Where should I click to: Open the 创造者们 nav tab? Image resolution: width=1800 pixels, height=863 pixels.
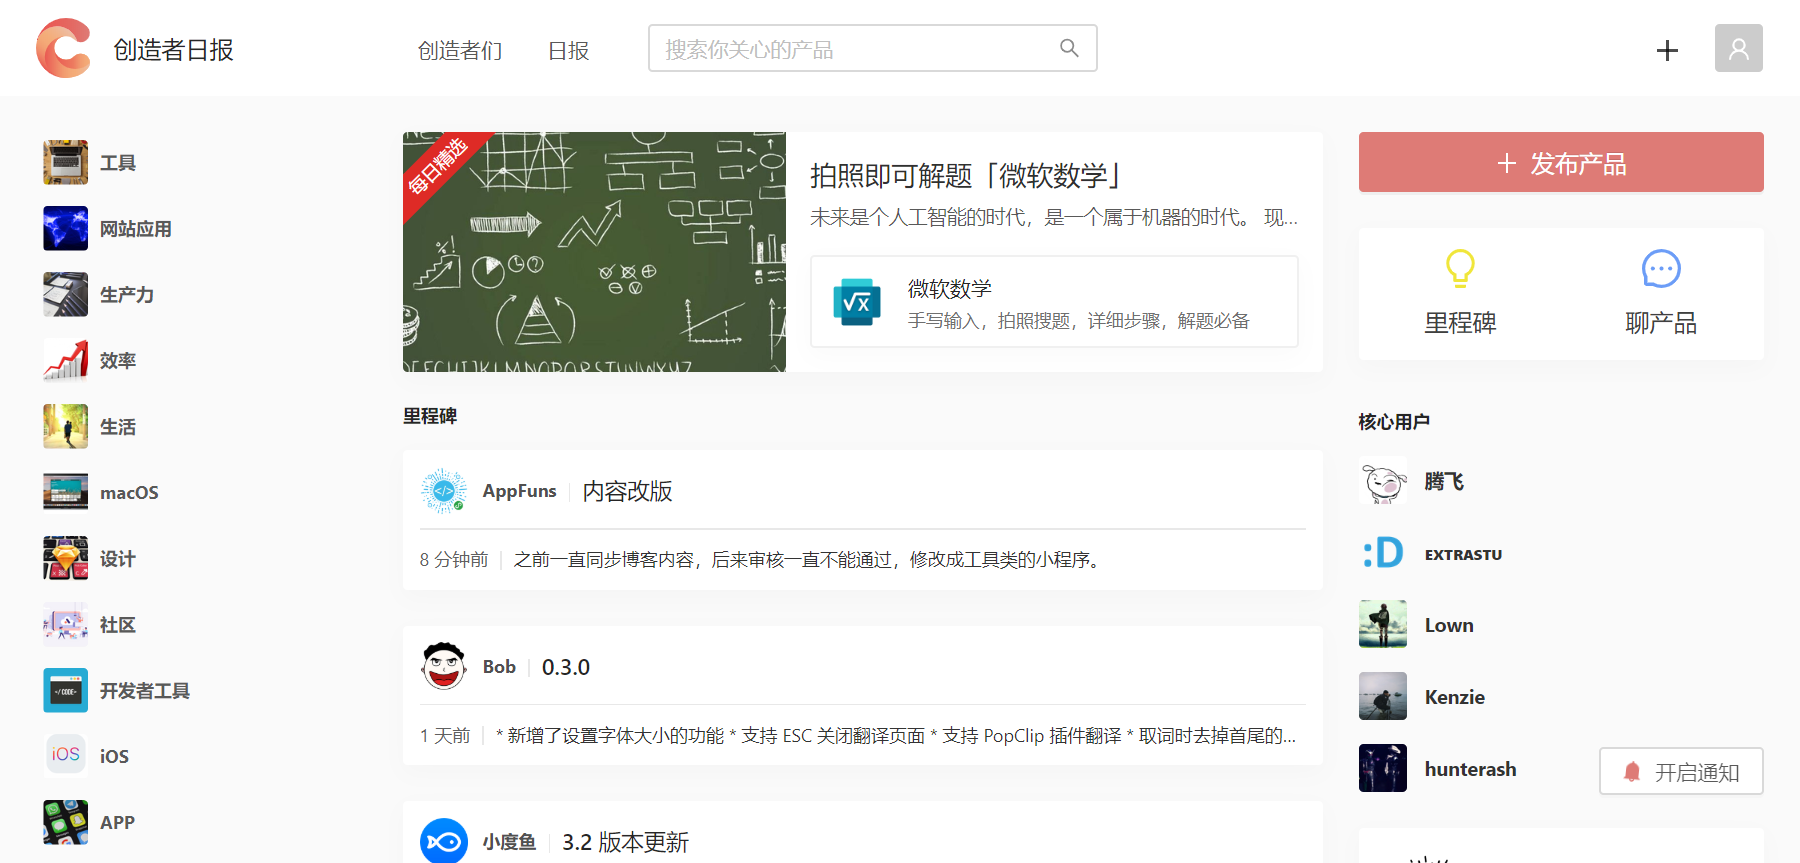tap(460, 50)
